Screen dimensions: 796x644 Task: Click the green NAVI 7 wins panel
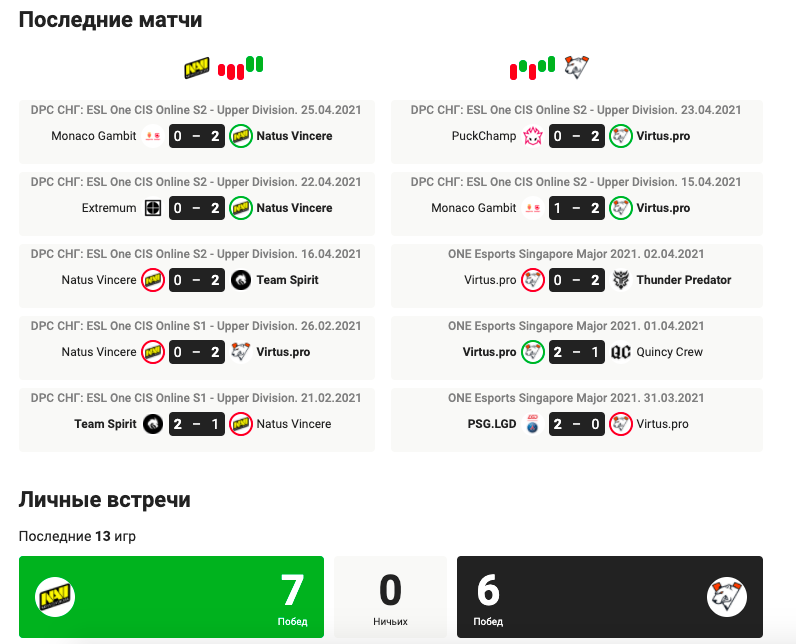pos(171,597)
